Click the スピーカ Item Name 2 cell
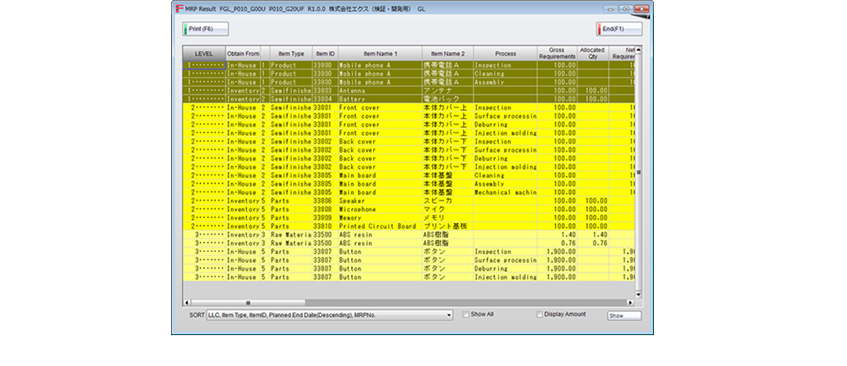847x366 pixels. click(x=448, y=200)
